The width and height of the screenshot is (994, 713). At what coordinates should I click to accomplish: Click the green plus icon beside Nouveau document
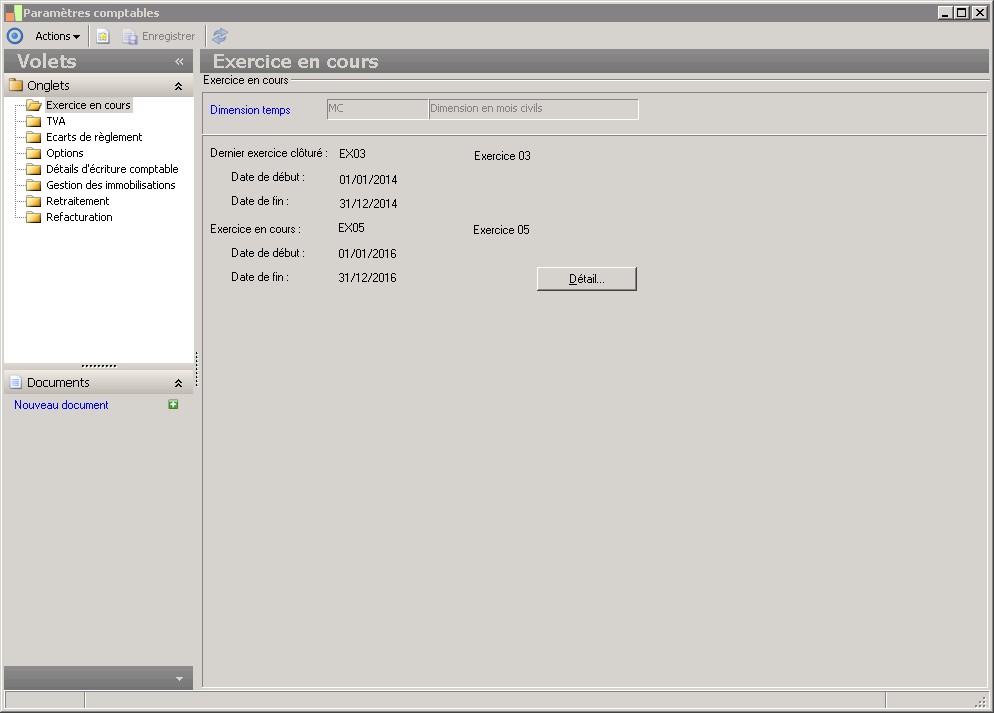[x=173, y=405]
